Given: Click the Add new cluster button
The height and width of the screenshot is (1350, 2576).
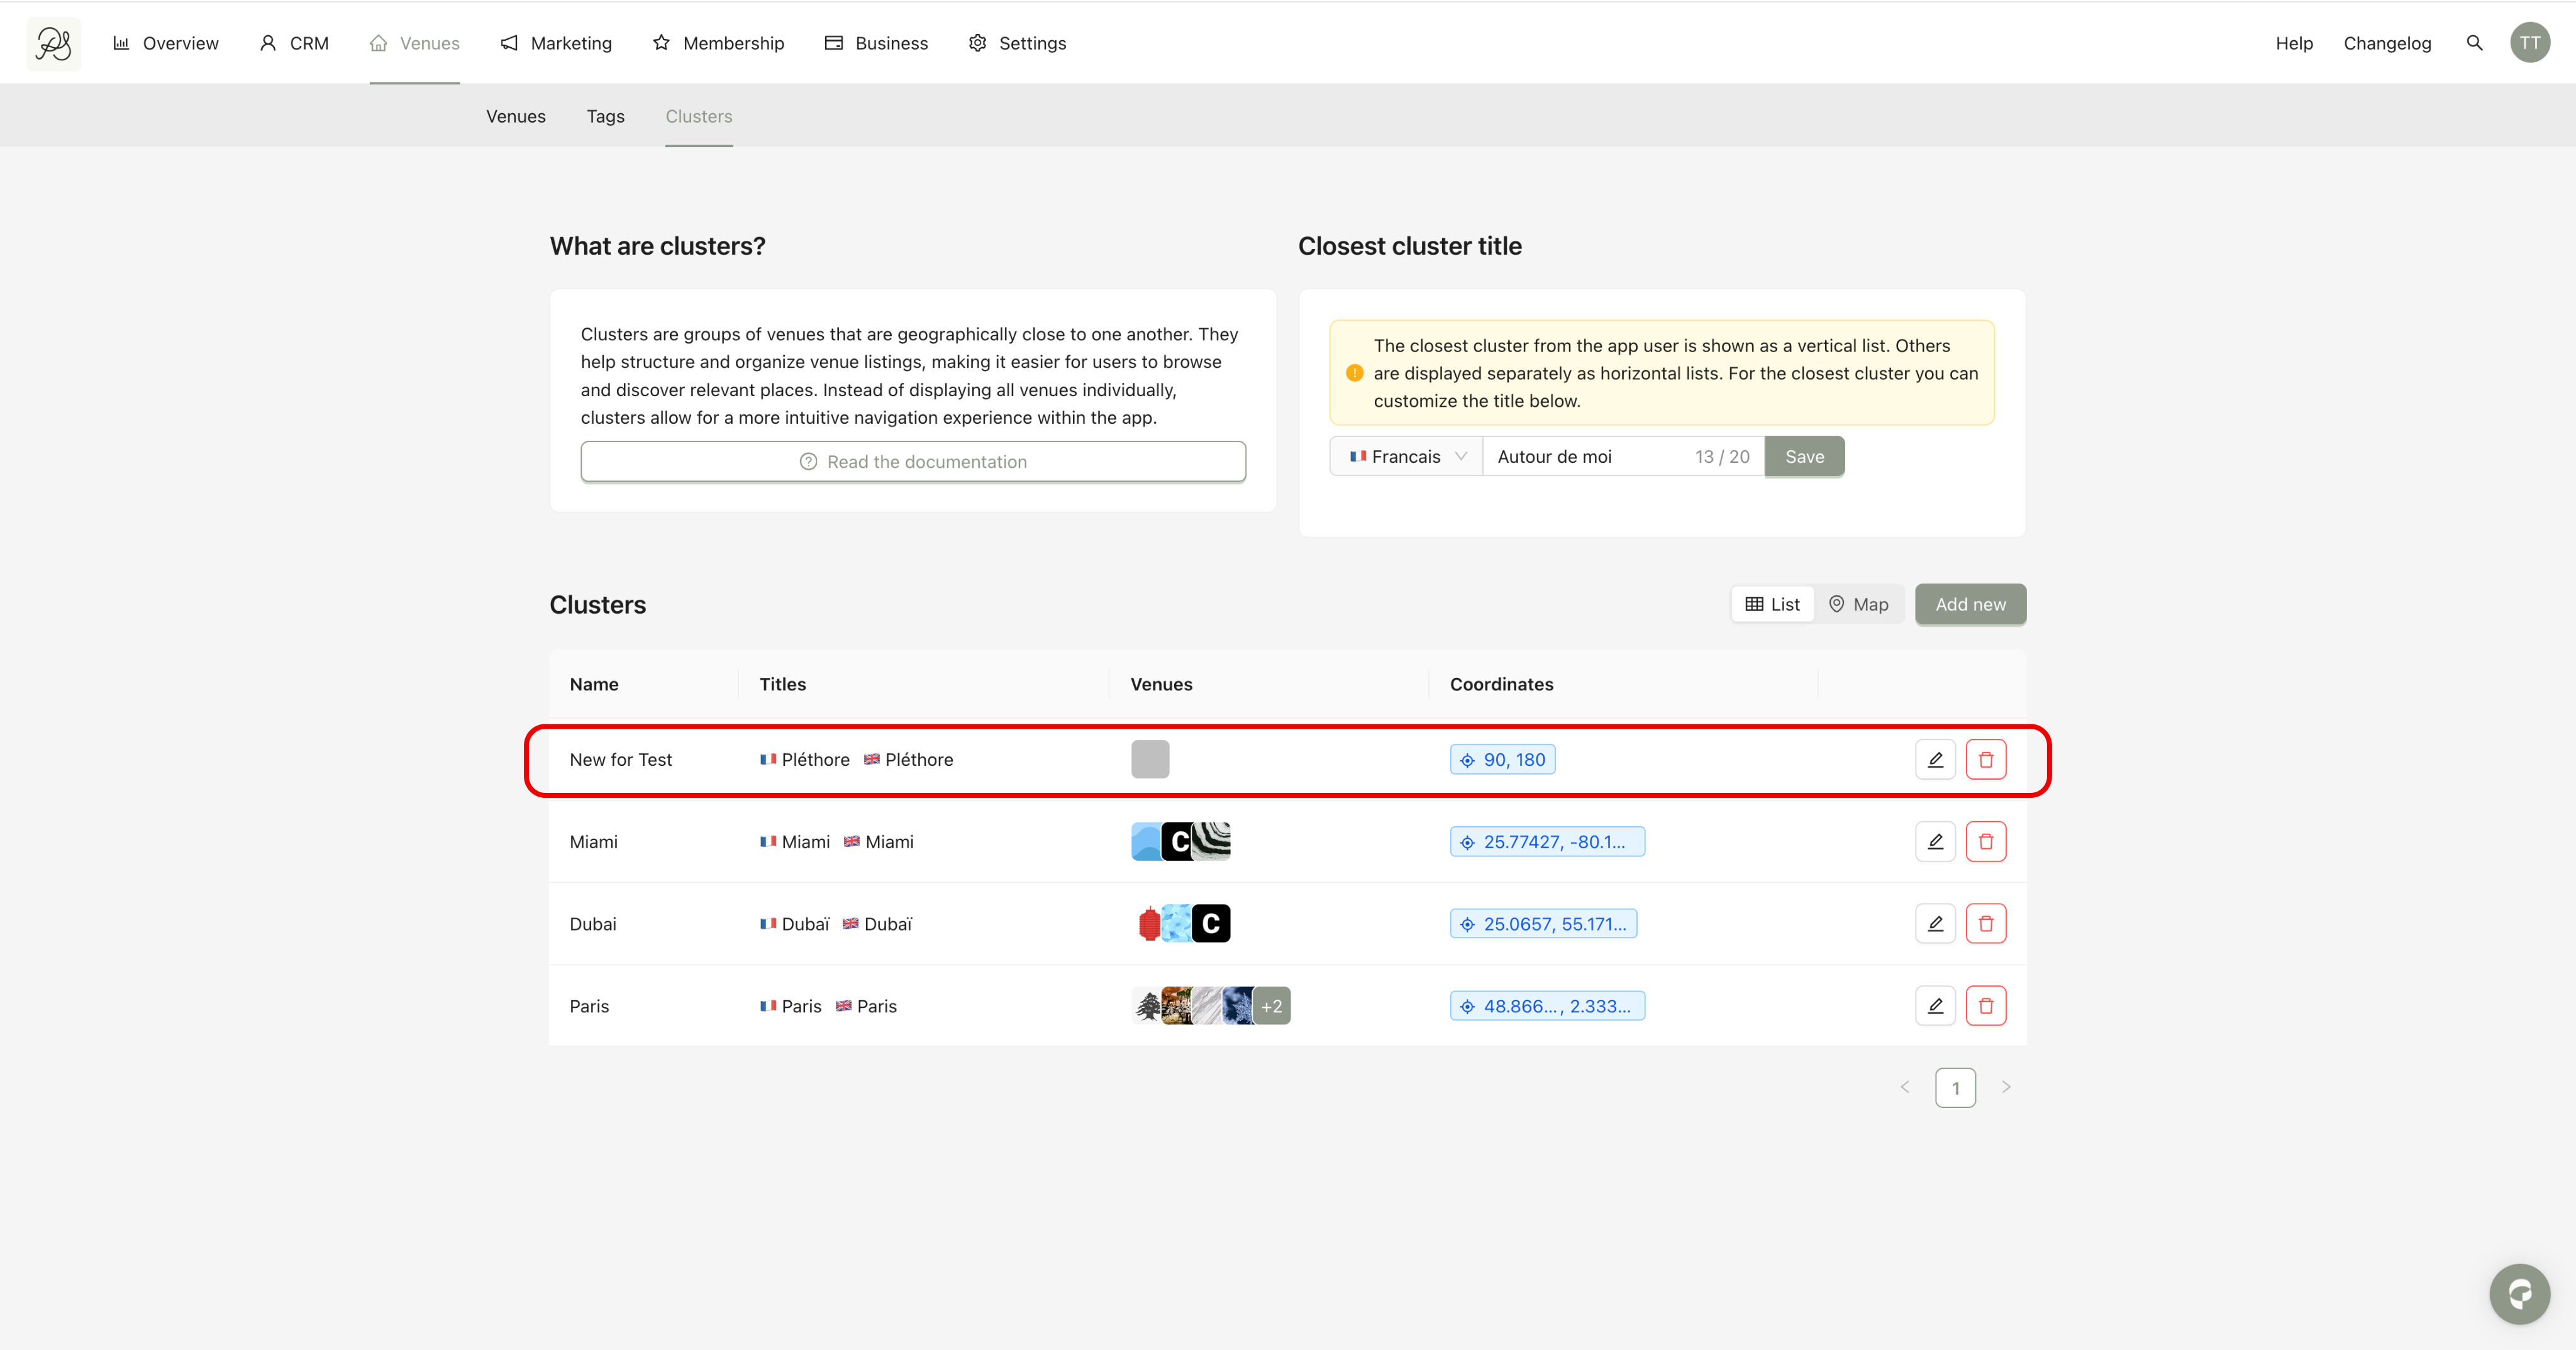Looking at the screenshot, I should (1969, 604).
